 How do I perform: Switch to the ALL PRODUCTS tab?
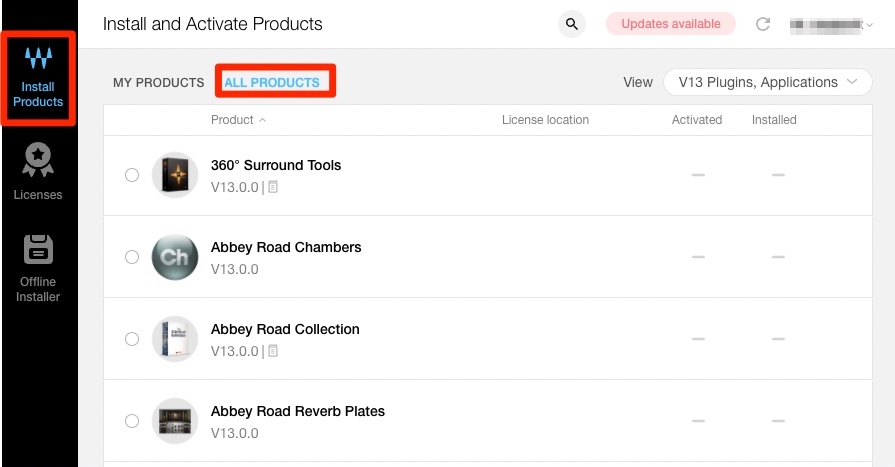point(272,83)
